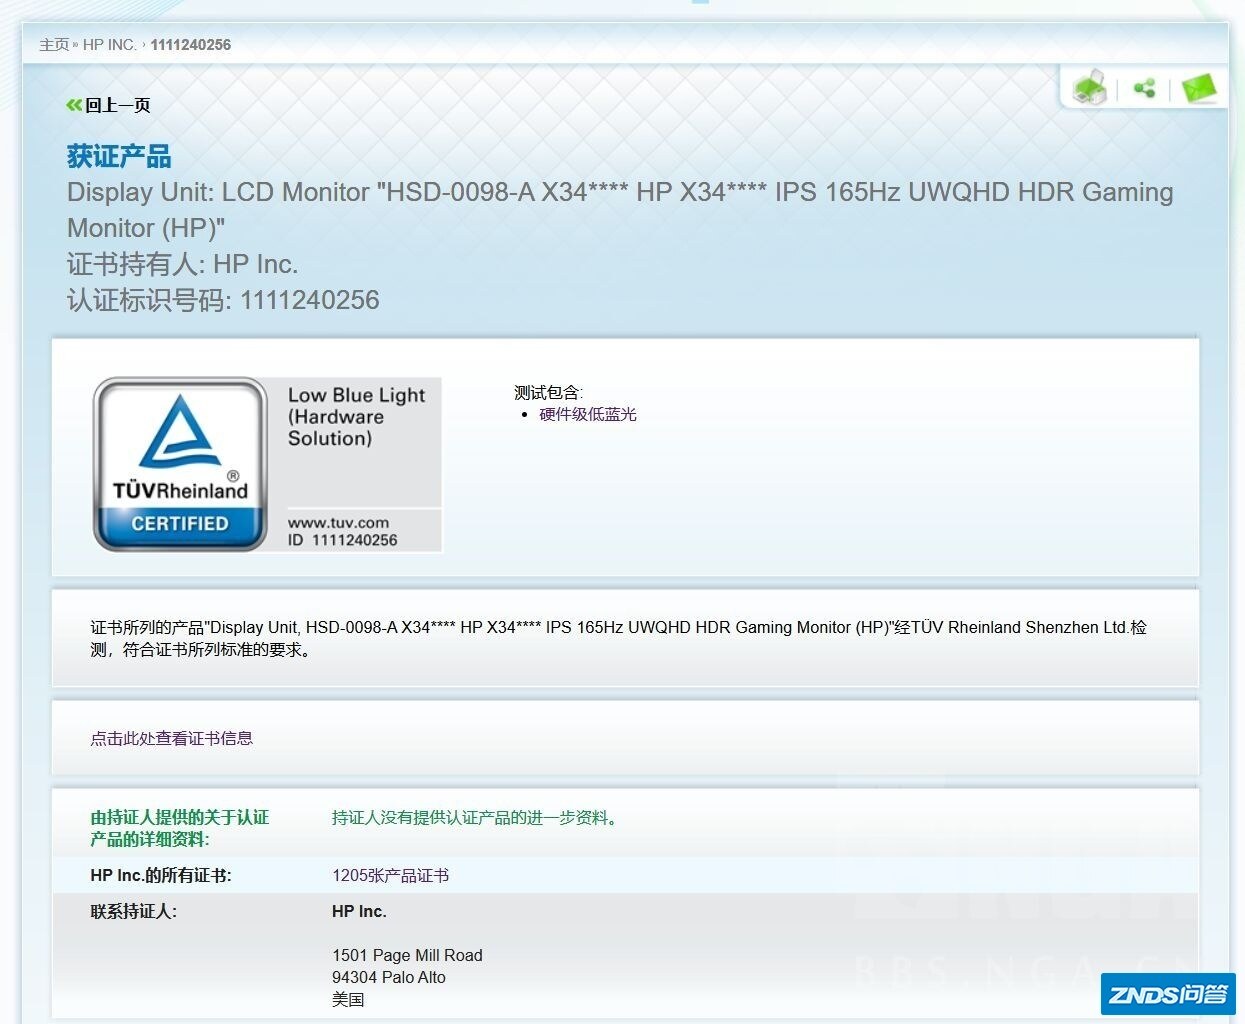Click 测试包含 label
The height and width of the screenshot is (1024, 1245).
[x=548, y=392]
